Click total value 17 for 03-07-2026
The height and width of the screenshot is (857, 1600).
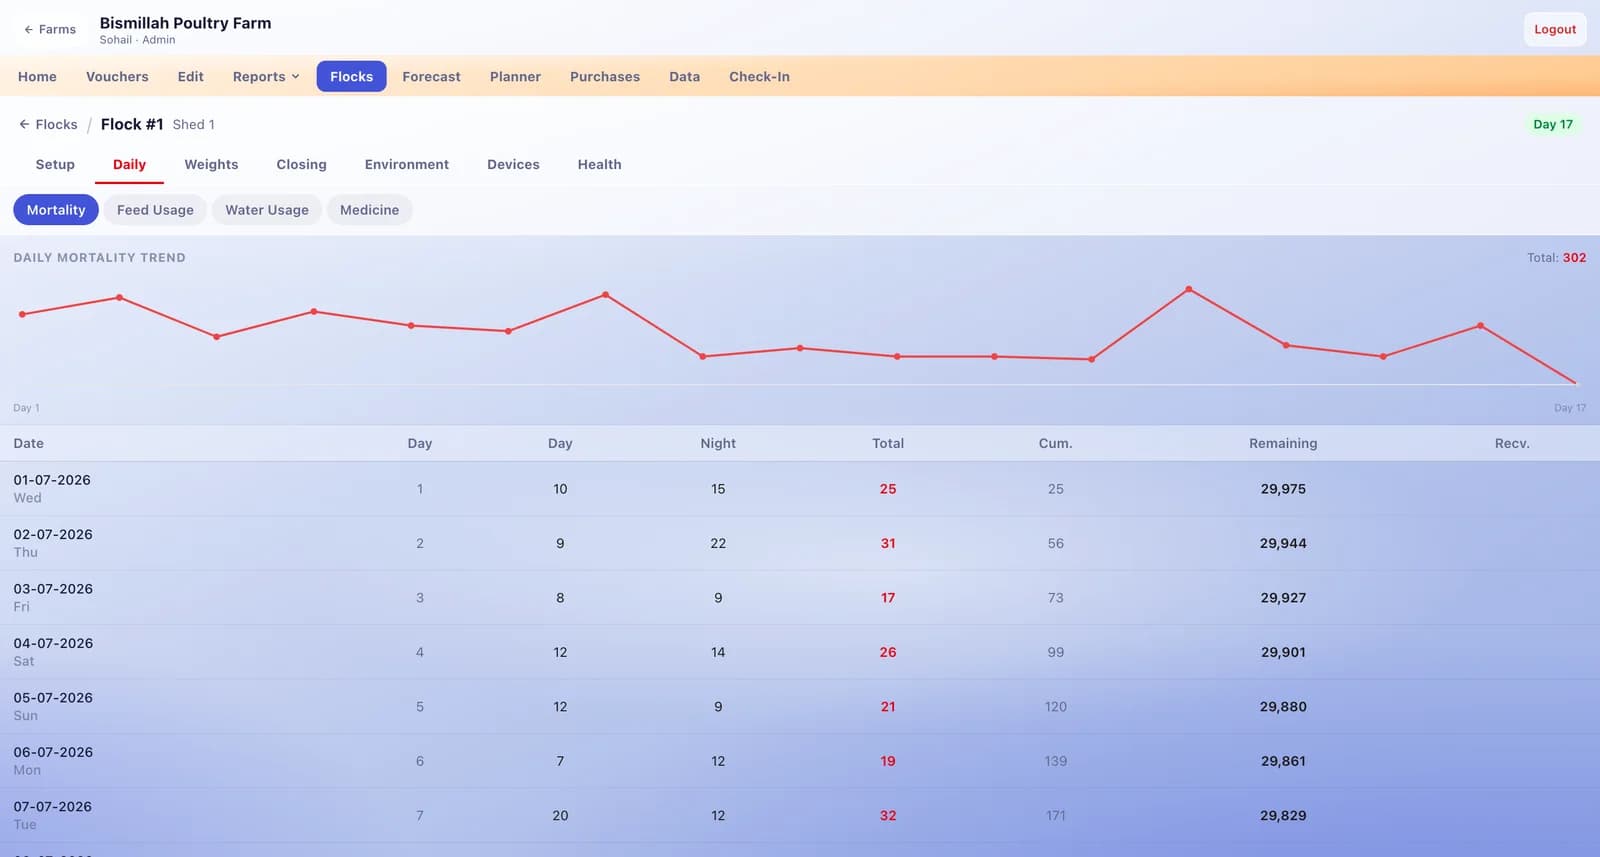[888, 598]
